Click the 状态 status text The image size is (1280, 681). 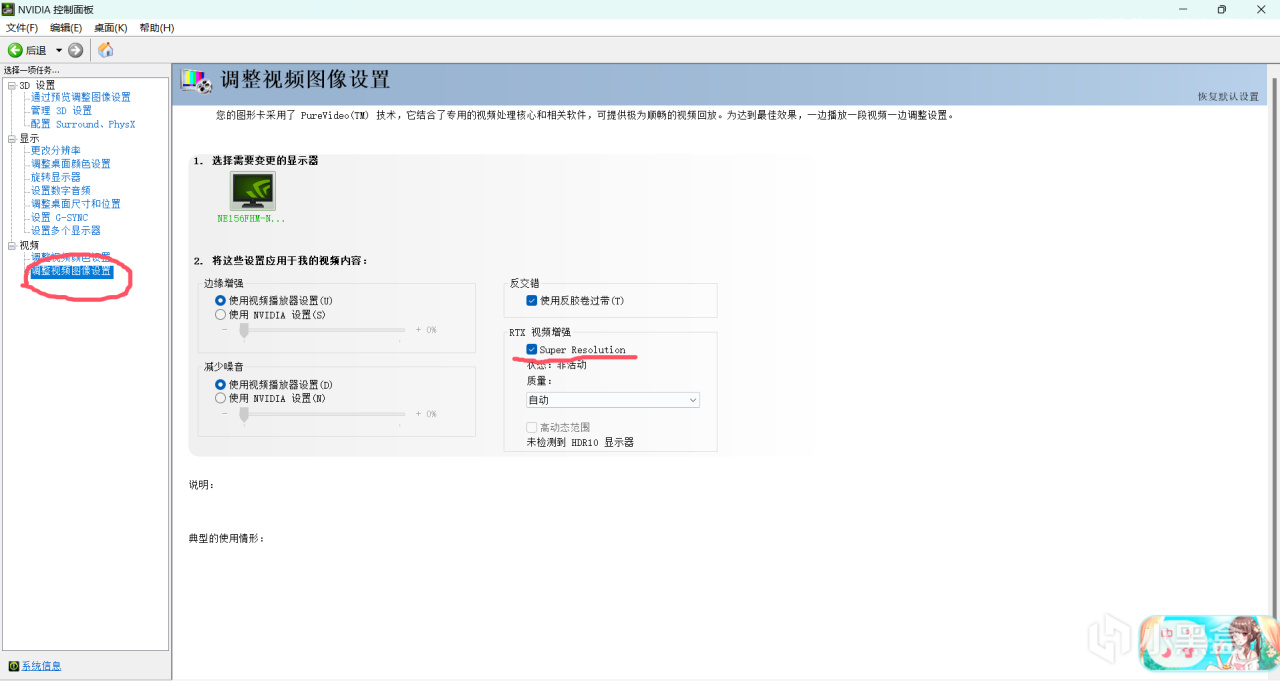coord(557,365)
